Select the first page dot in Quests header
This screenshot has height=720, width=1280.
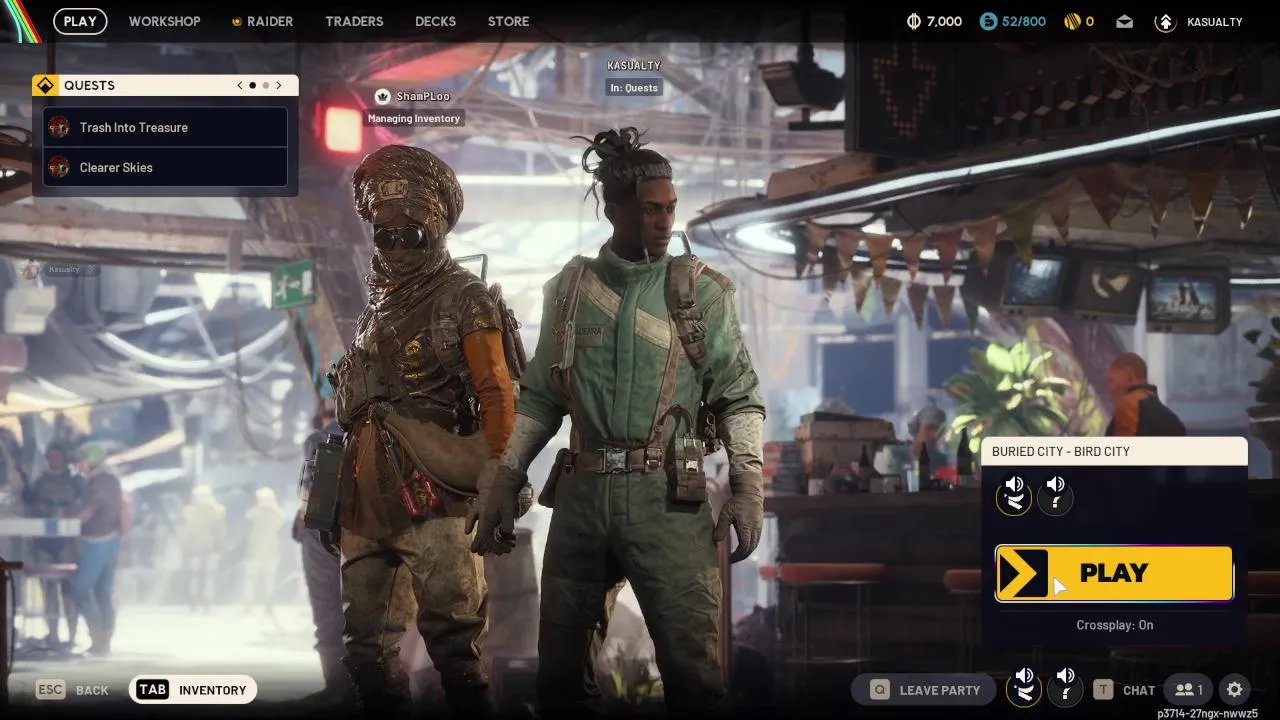coord(253,85)
